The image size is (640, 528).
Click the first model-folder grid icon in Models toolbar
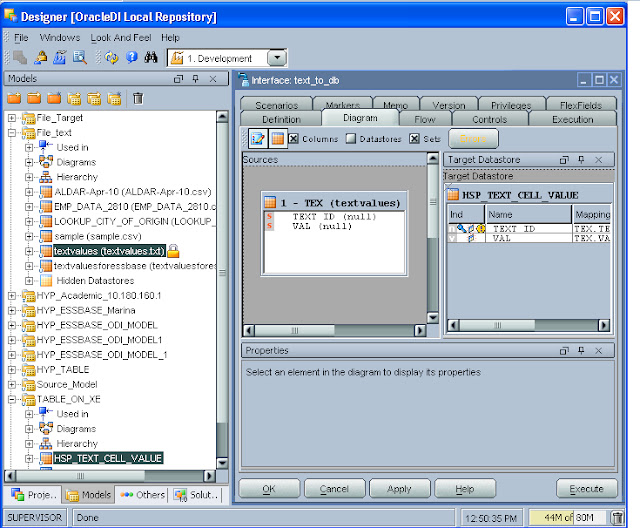coord(74,98)
